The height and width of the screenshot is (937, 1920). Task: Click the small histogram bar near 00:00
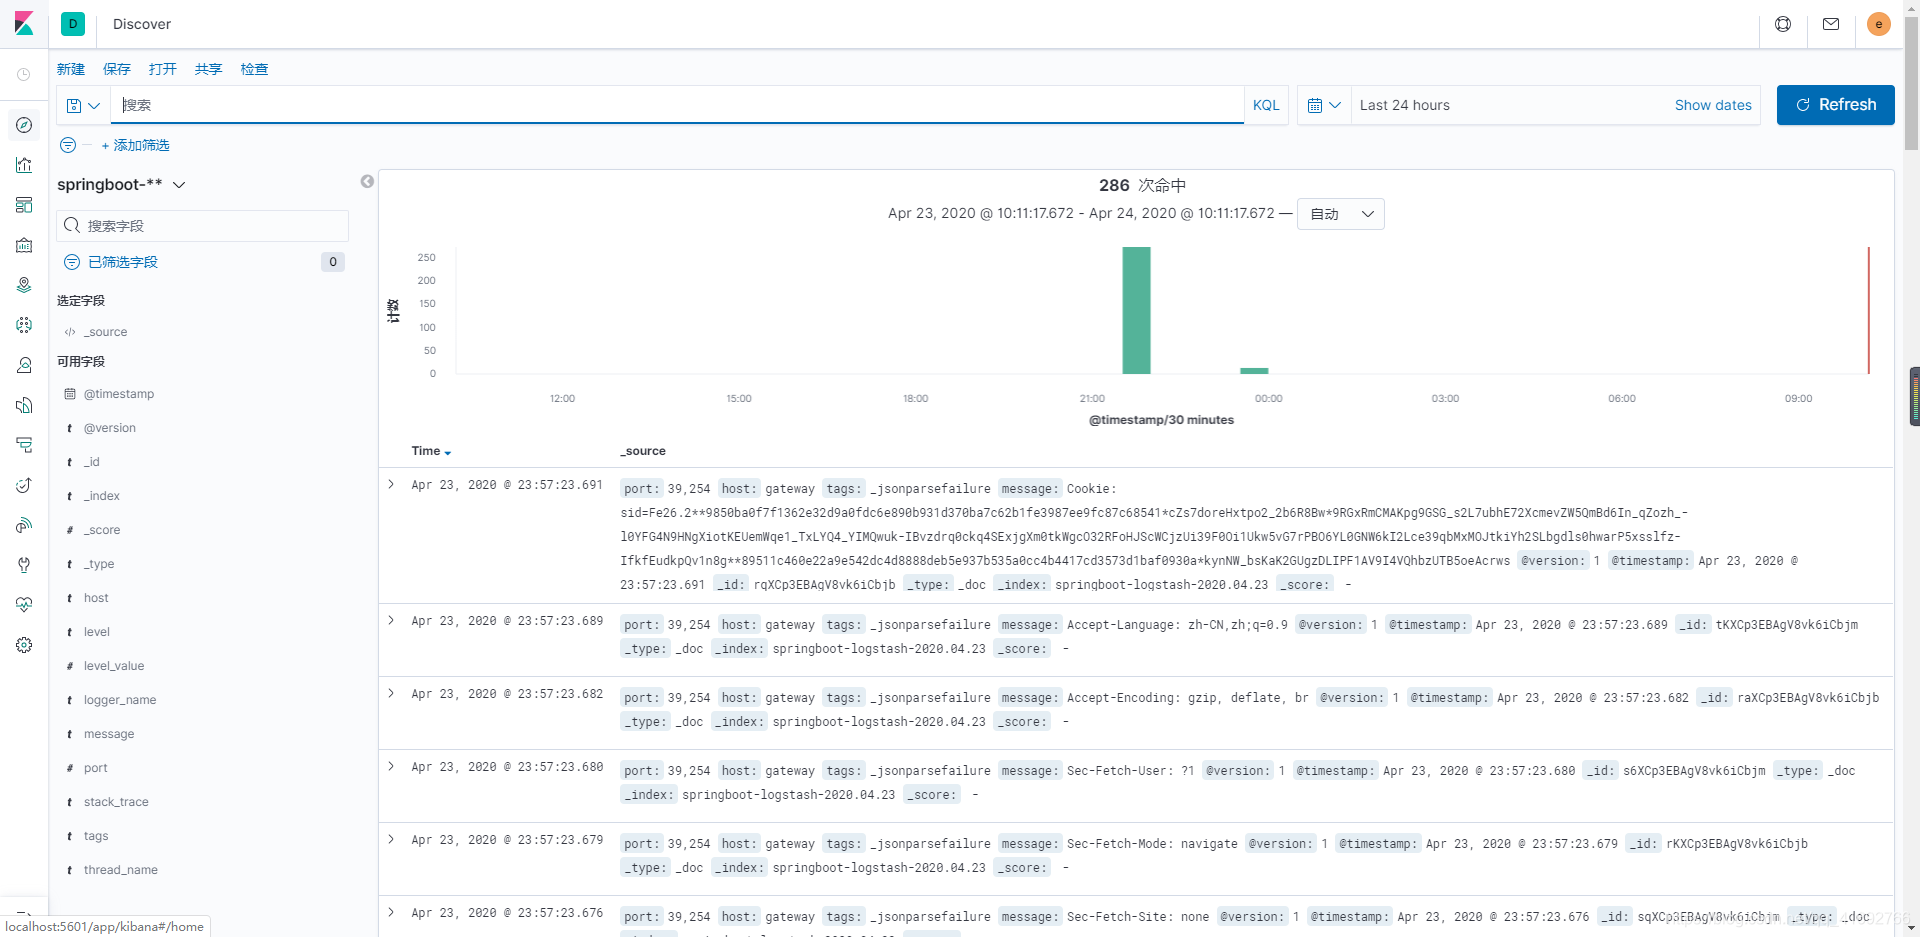(x=1254, y=371)
